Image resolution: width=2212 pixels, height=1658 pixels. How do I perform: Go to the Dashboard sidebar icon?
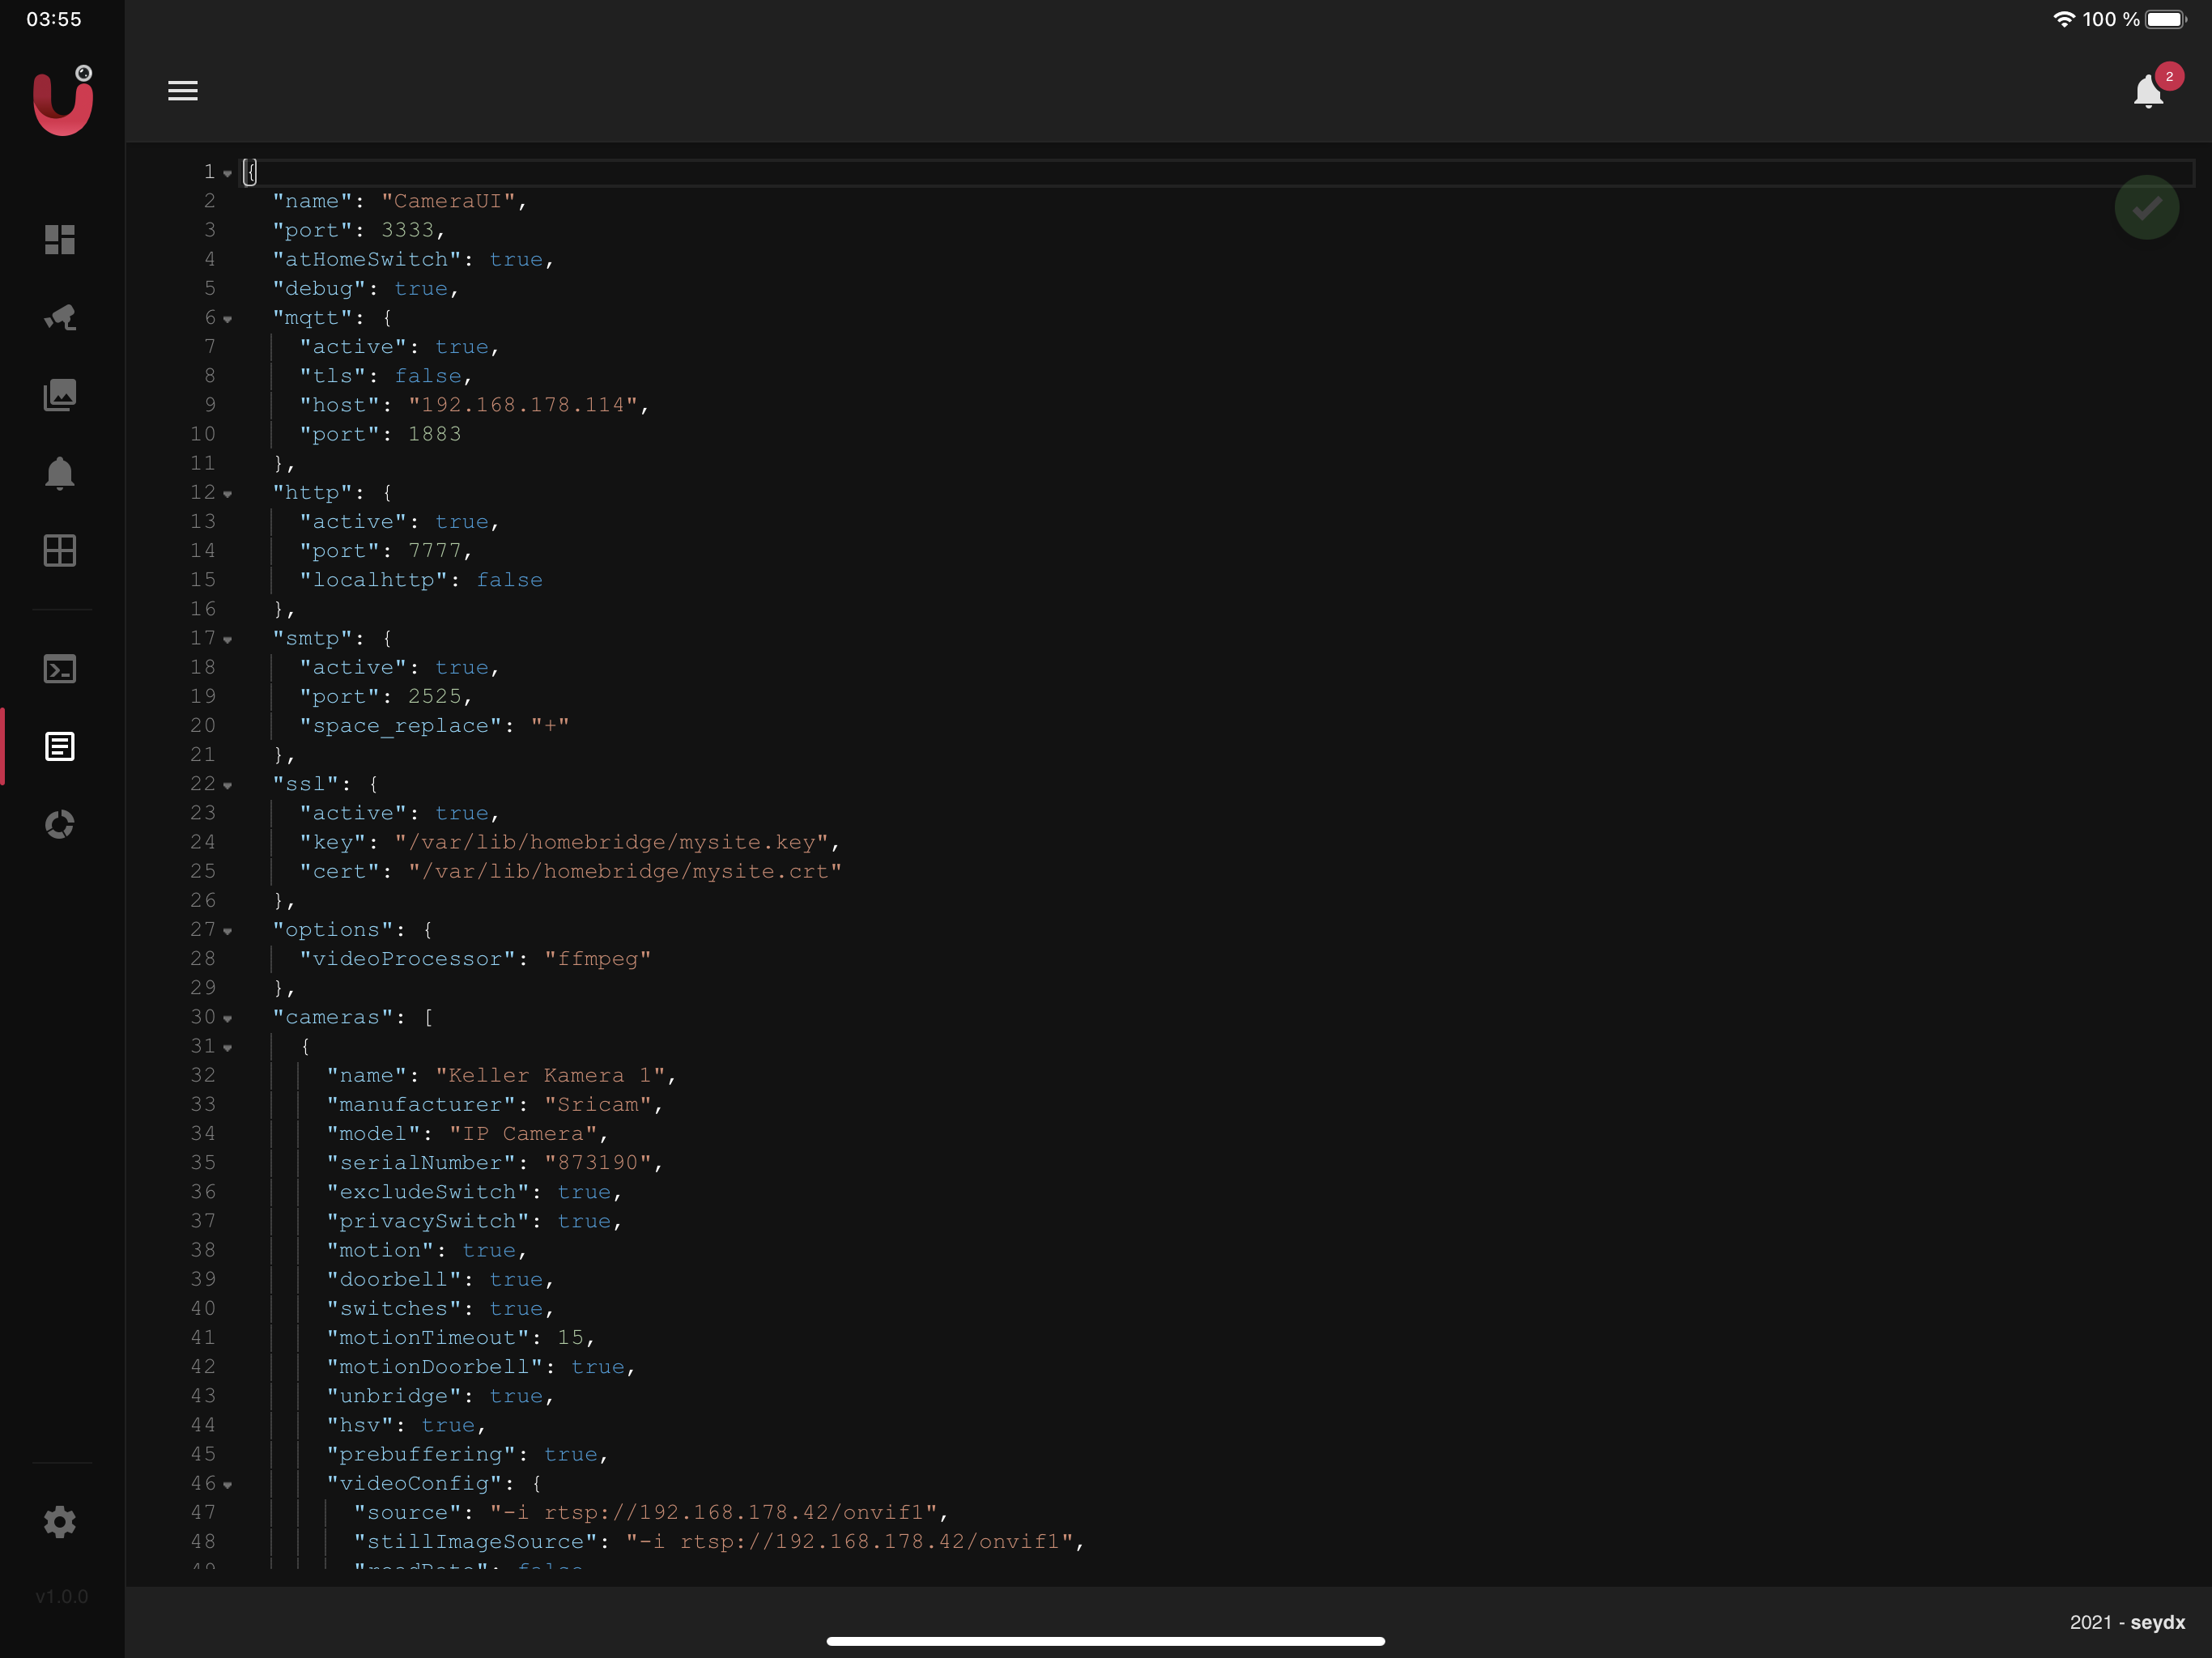(x=60, y=239)
